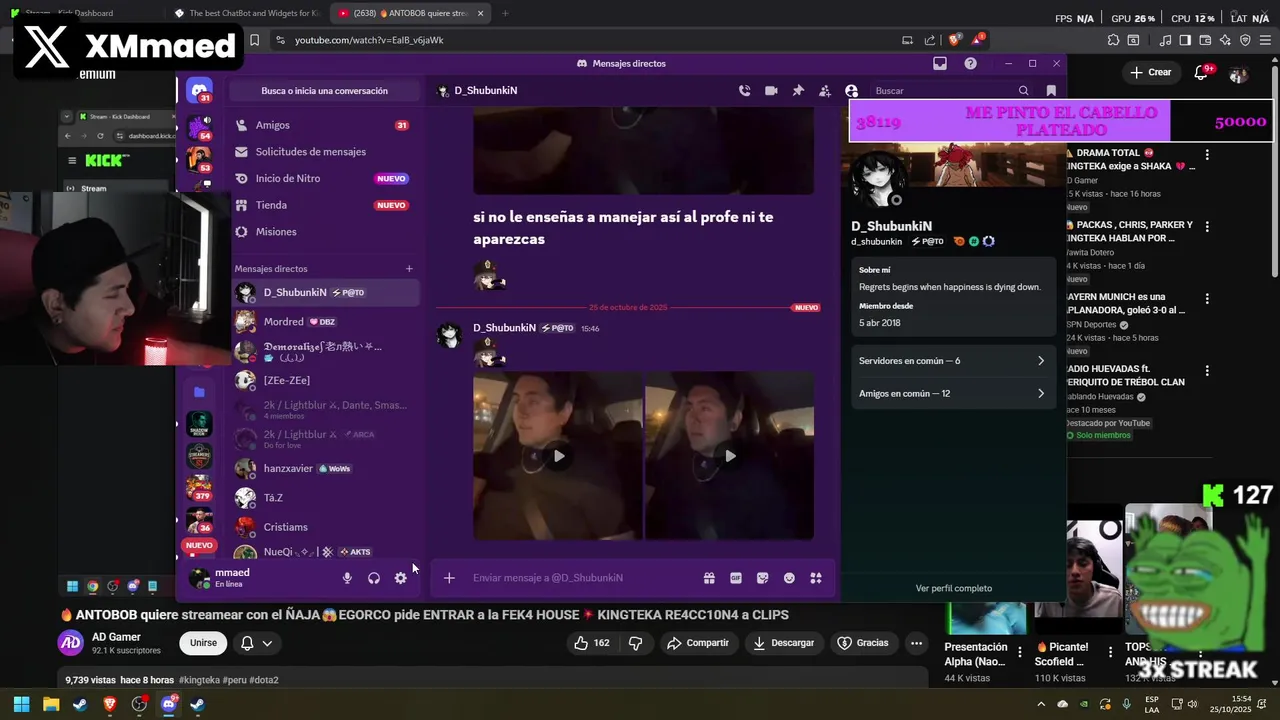Open more actions ellipsis under video
The image size is (1280, 720).
916,643
